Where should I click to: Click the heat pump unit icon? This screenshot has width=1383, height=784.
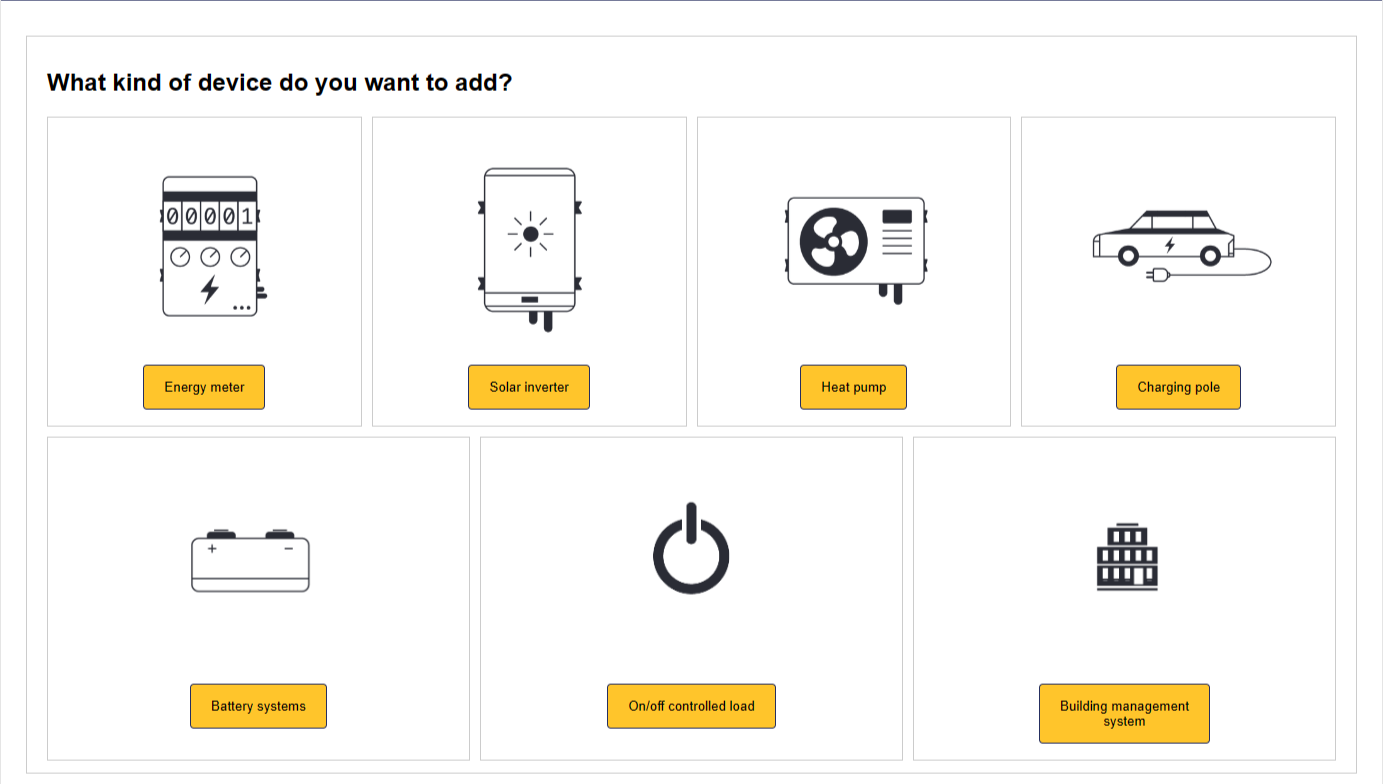click(x=855, y=243)
